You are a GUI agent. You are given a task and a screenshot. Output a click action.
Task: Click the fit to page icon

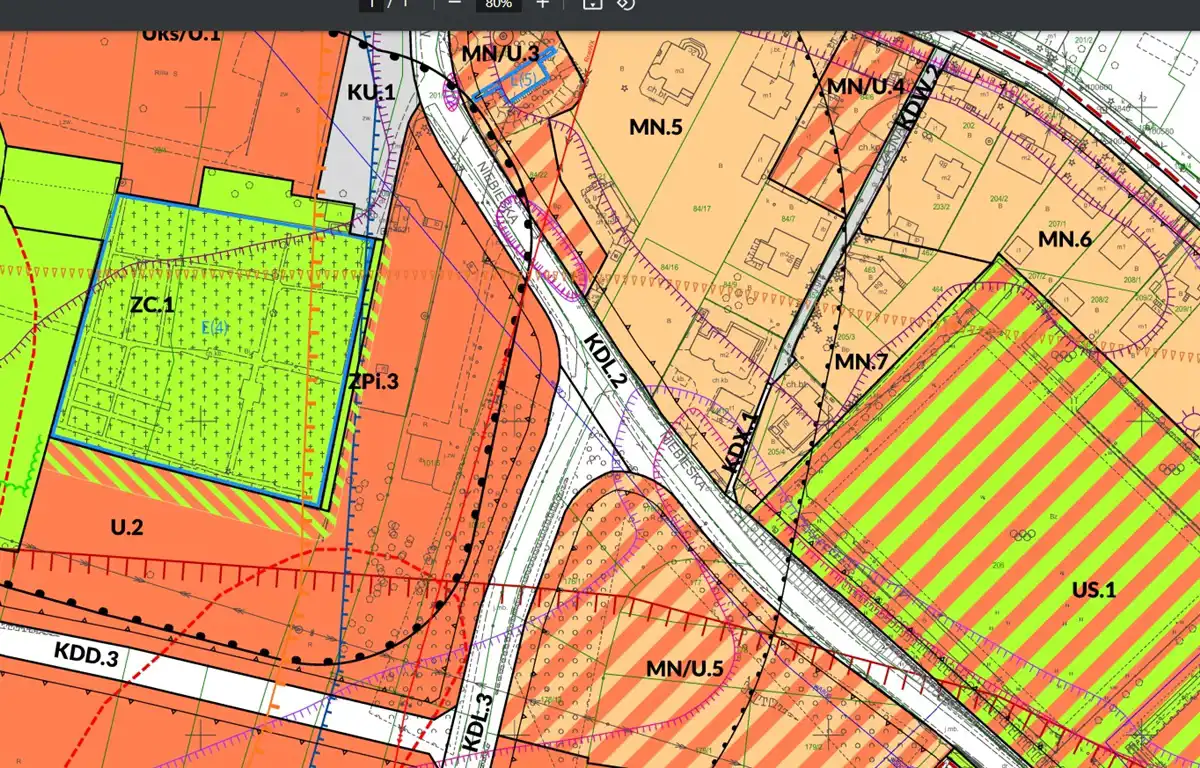pyautogui.click(x=592, y=4)
